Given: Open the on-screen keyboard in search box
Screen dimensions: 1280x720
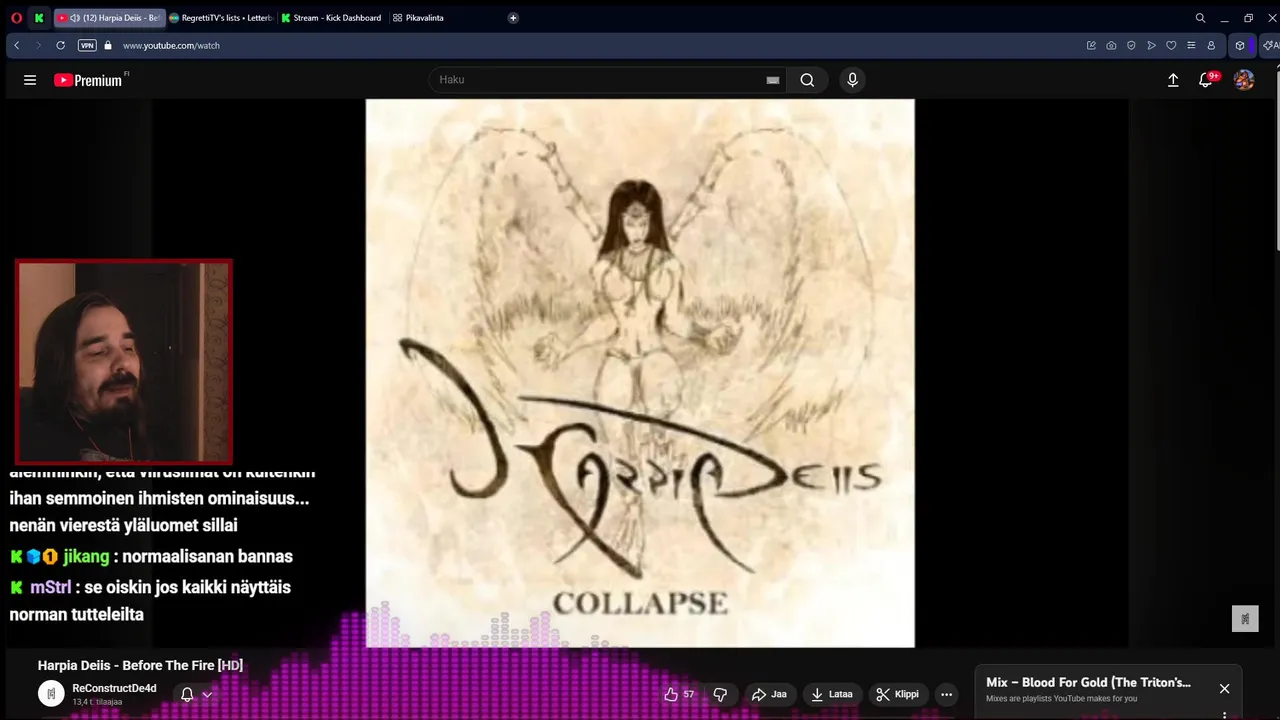Looking at the screenshot, I should point(772,80).
